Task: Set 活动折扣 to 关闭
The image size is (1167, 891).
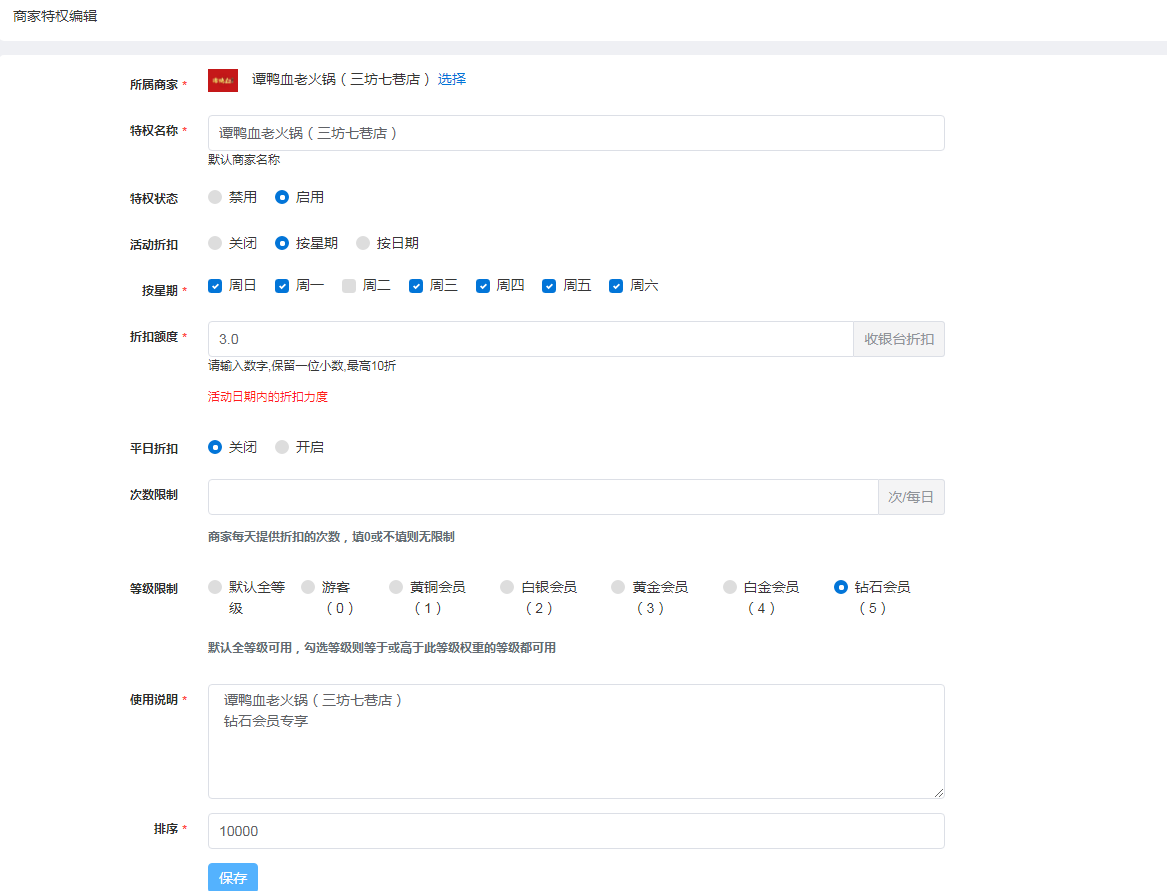Action: pos(215,243)
